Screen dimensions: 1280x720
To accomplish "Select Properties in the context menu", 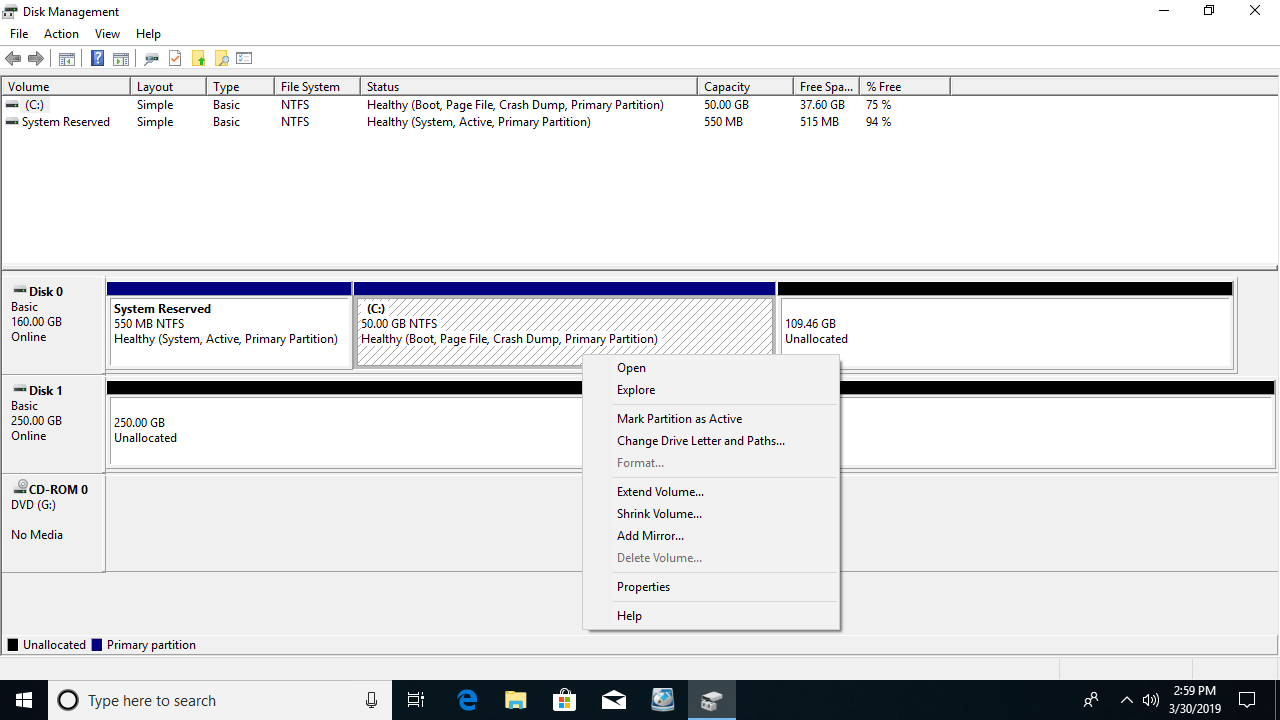I will click(643, 587).
